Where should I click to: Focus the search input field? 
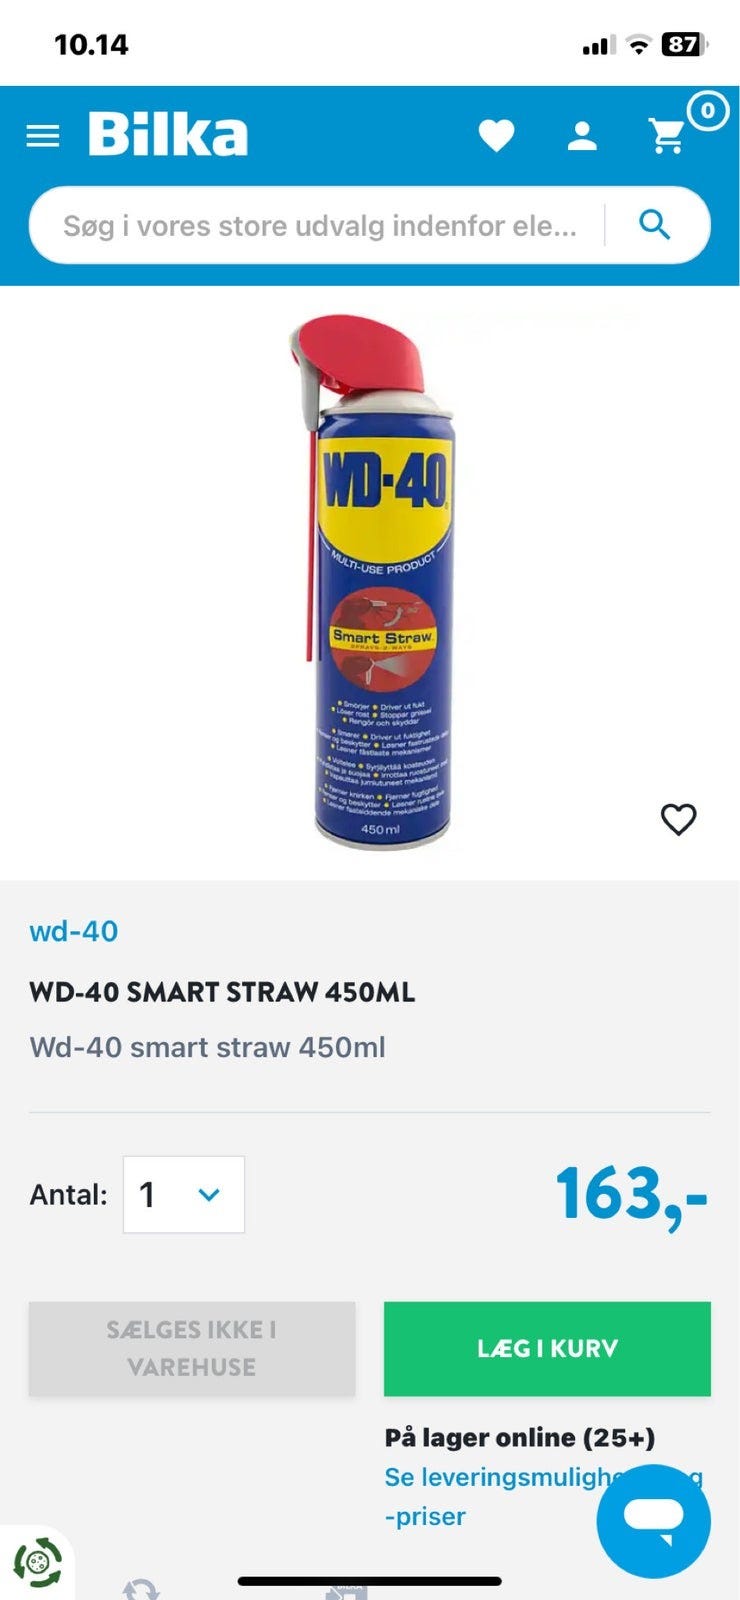(320, 226)
